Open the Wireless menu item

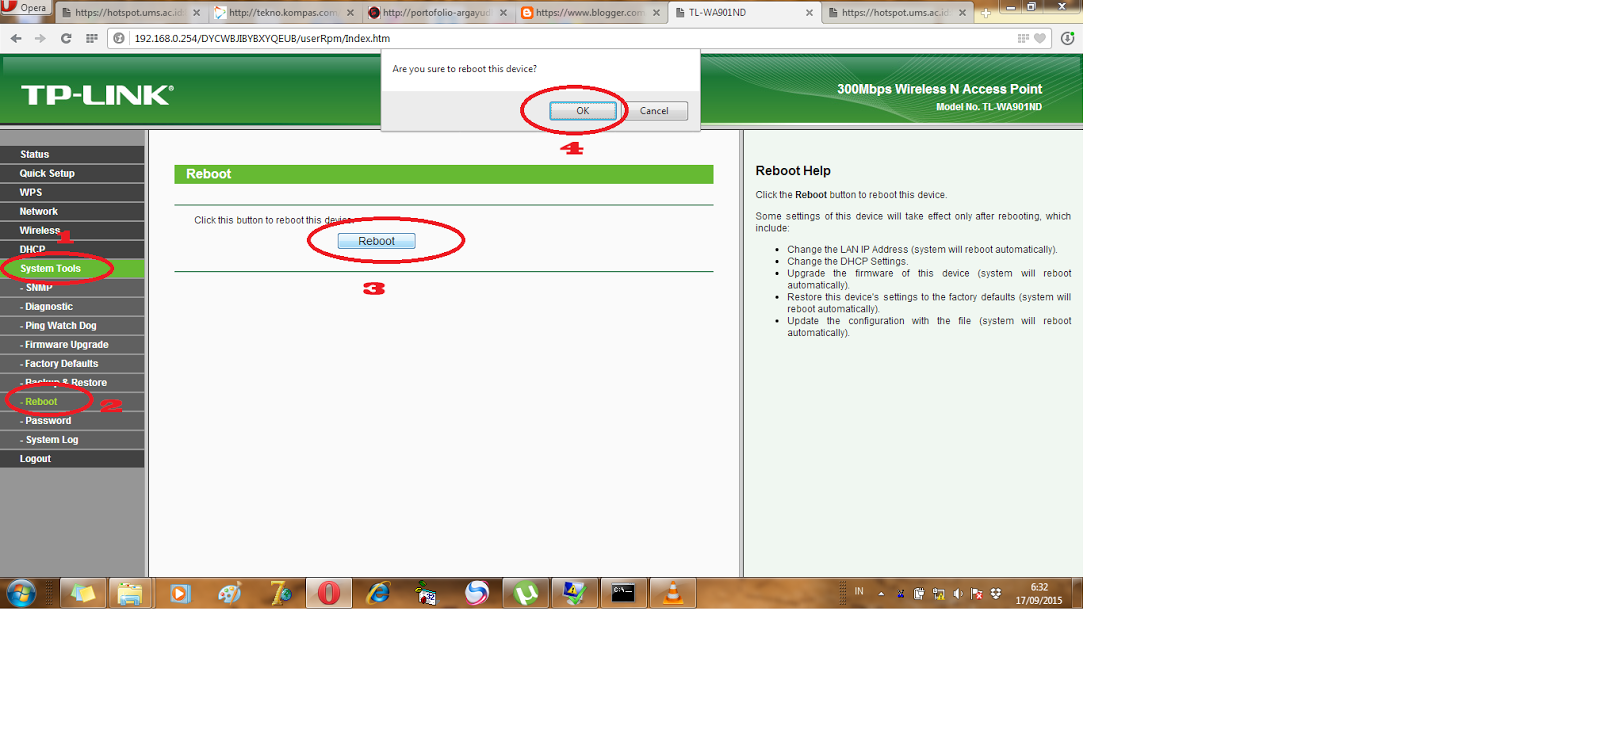72,230
